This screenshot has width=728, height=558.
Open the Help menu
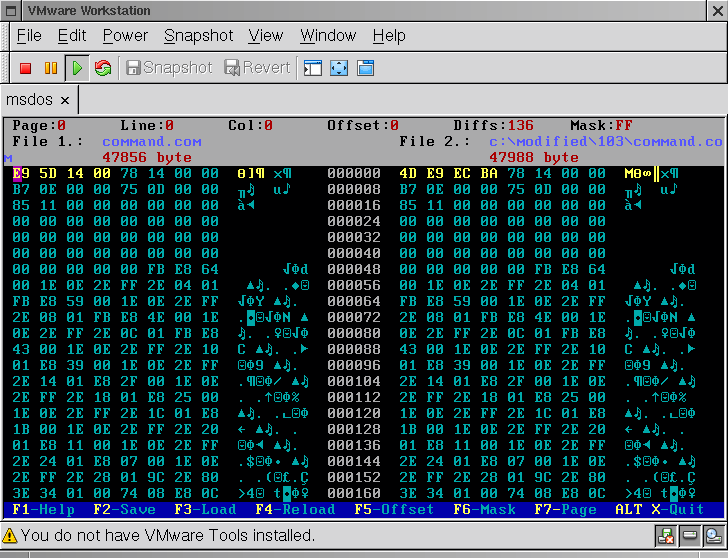tap(389, 36)
